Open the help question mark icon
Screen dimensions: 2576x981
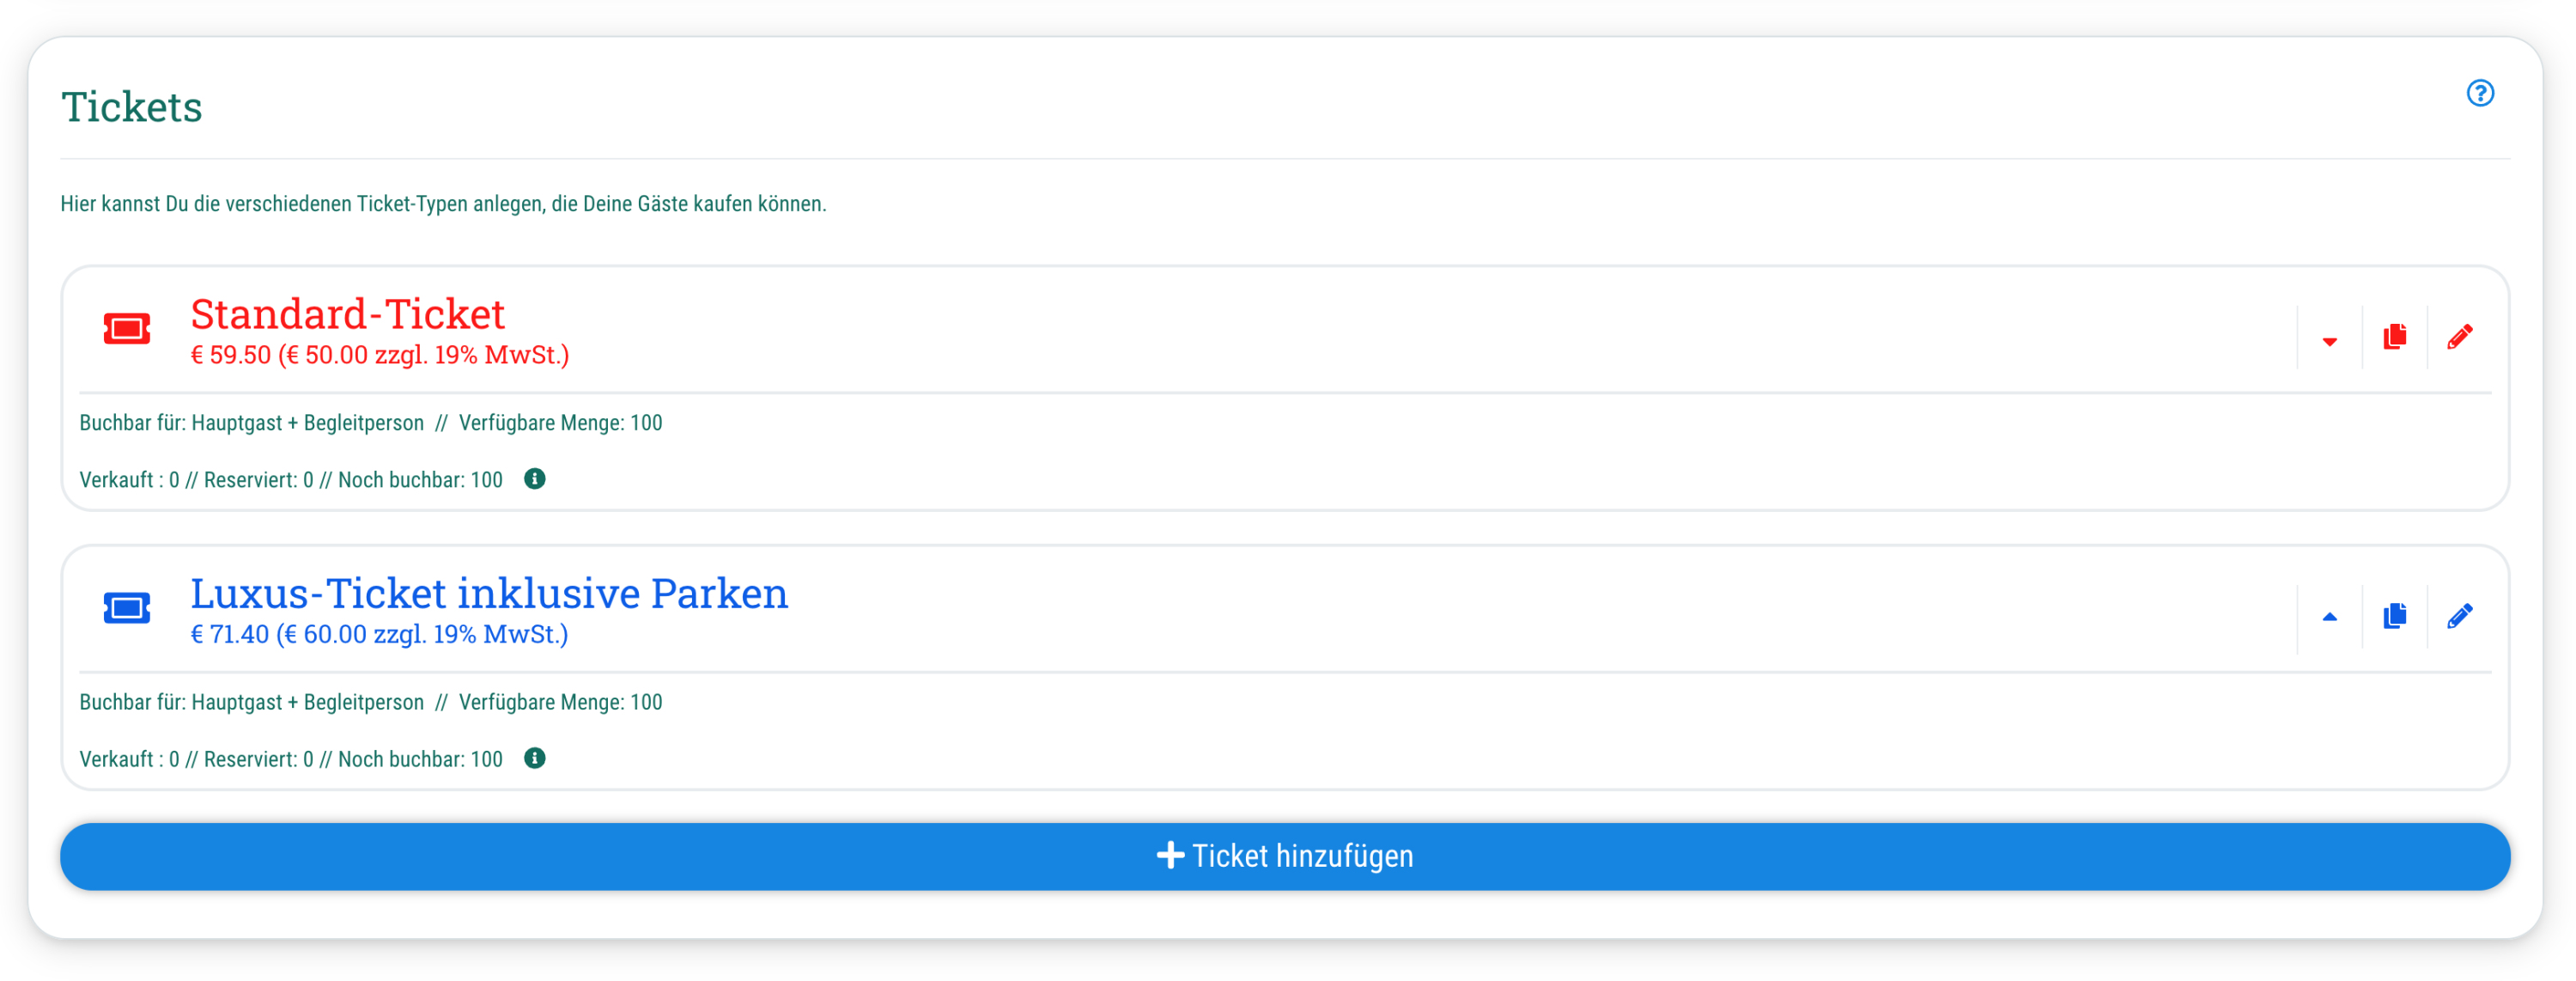2479,93
